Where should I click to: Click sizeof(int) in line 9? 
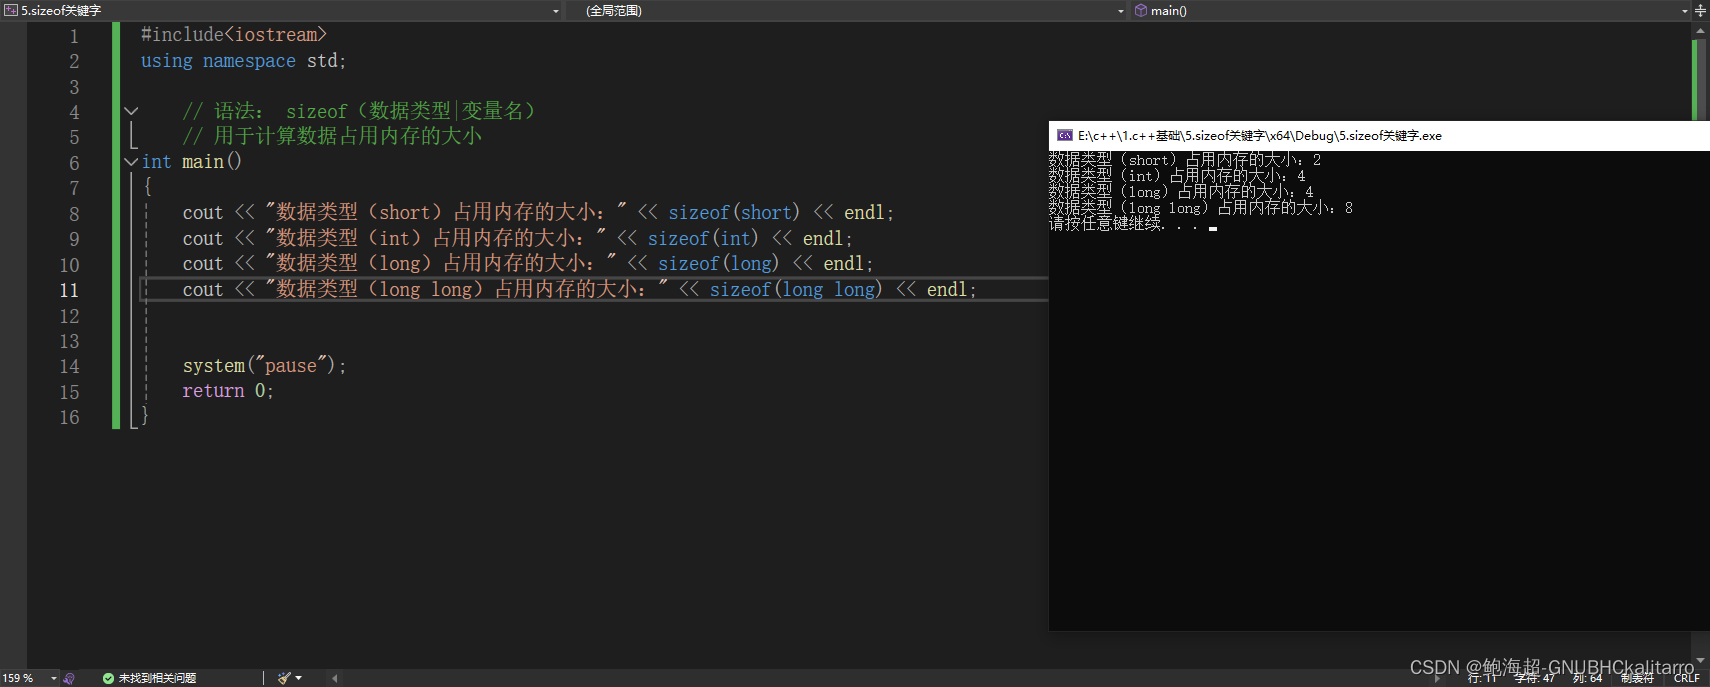[703, 239]
